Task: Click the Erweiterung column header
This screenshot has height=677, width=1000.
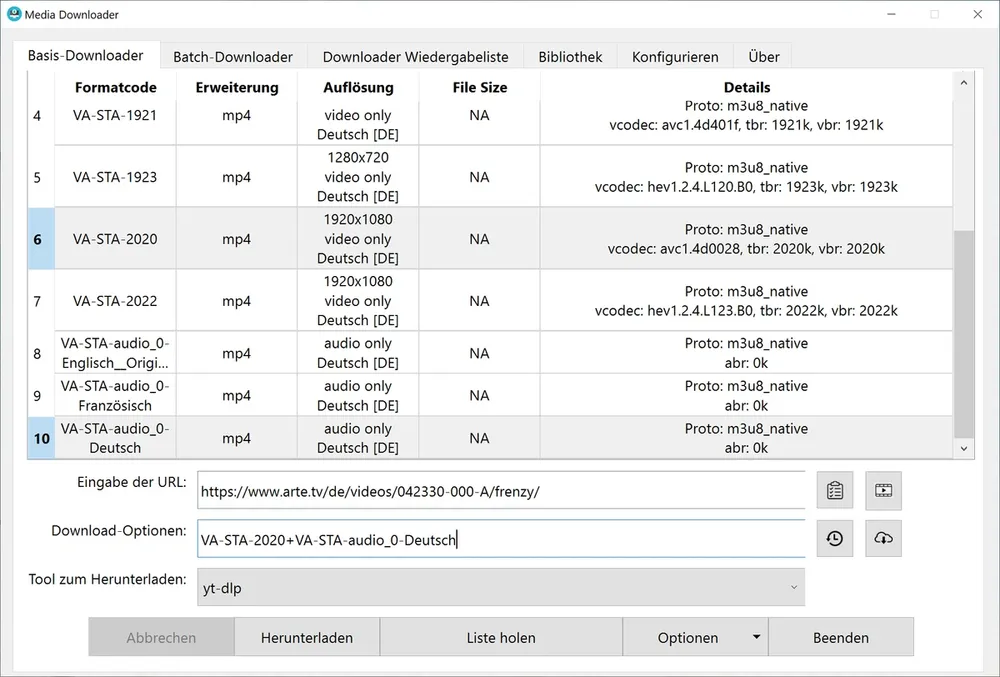Action: 237,87
